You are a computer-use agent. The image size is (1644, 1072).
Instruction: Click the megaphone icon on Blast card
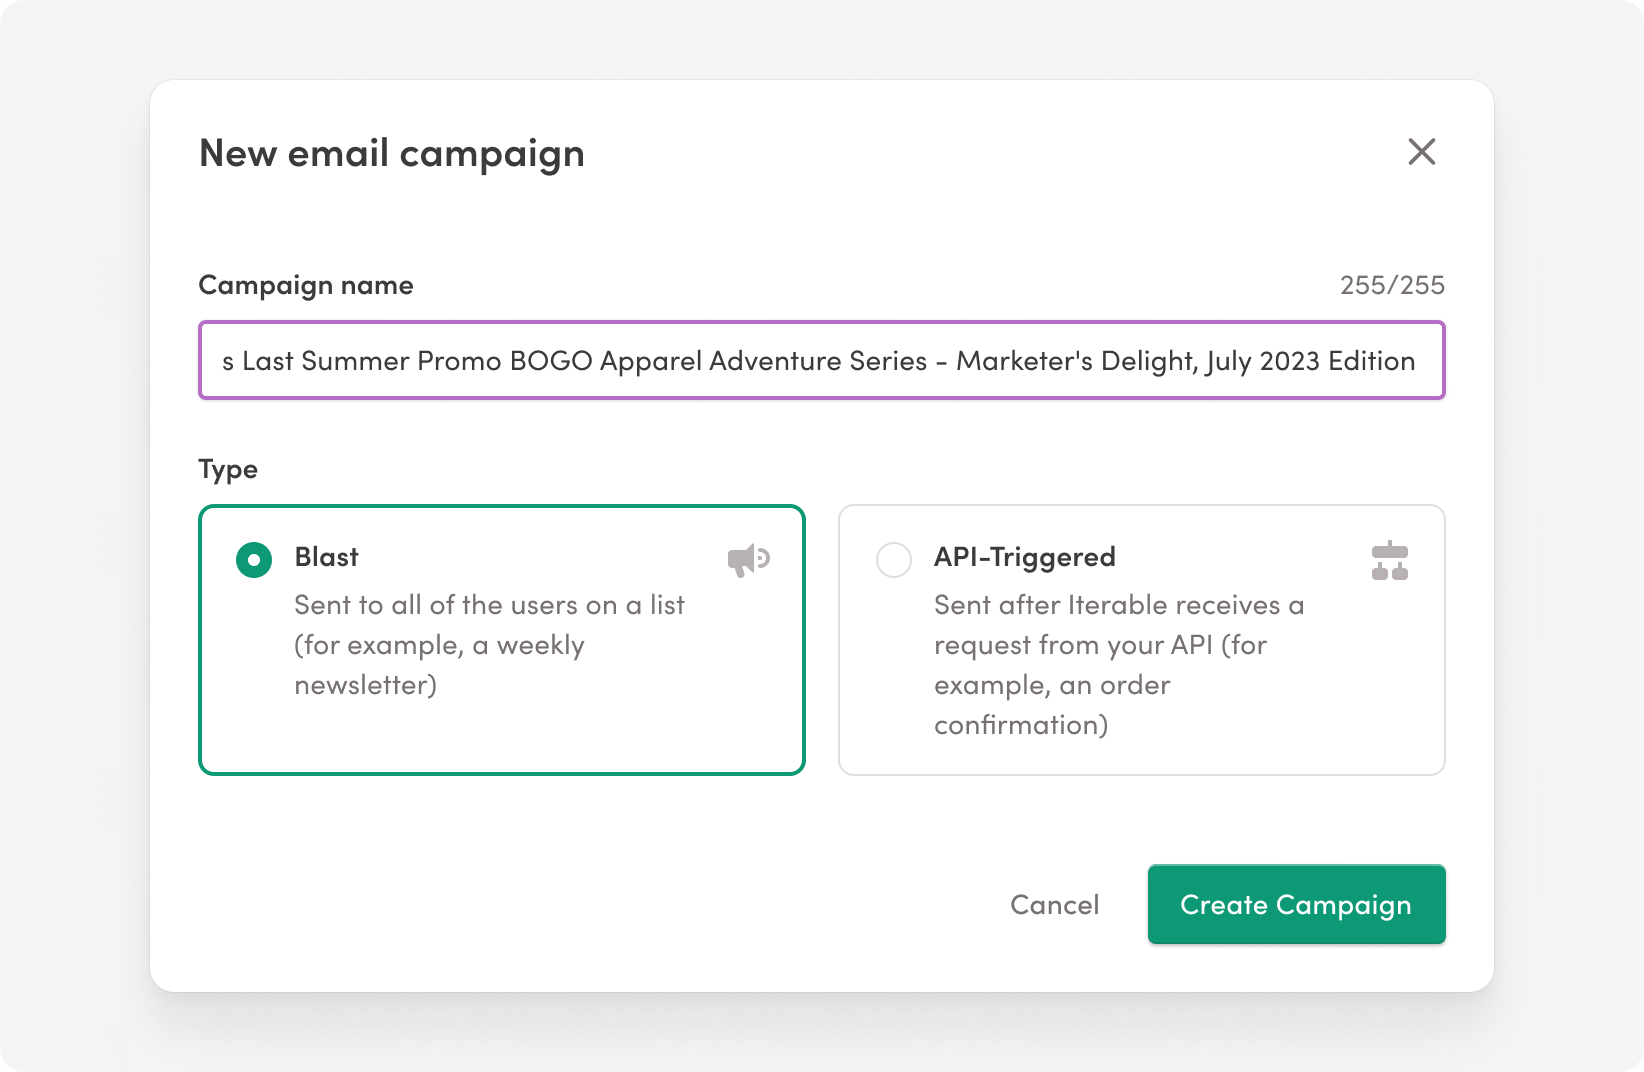click(748, 560)
